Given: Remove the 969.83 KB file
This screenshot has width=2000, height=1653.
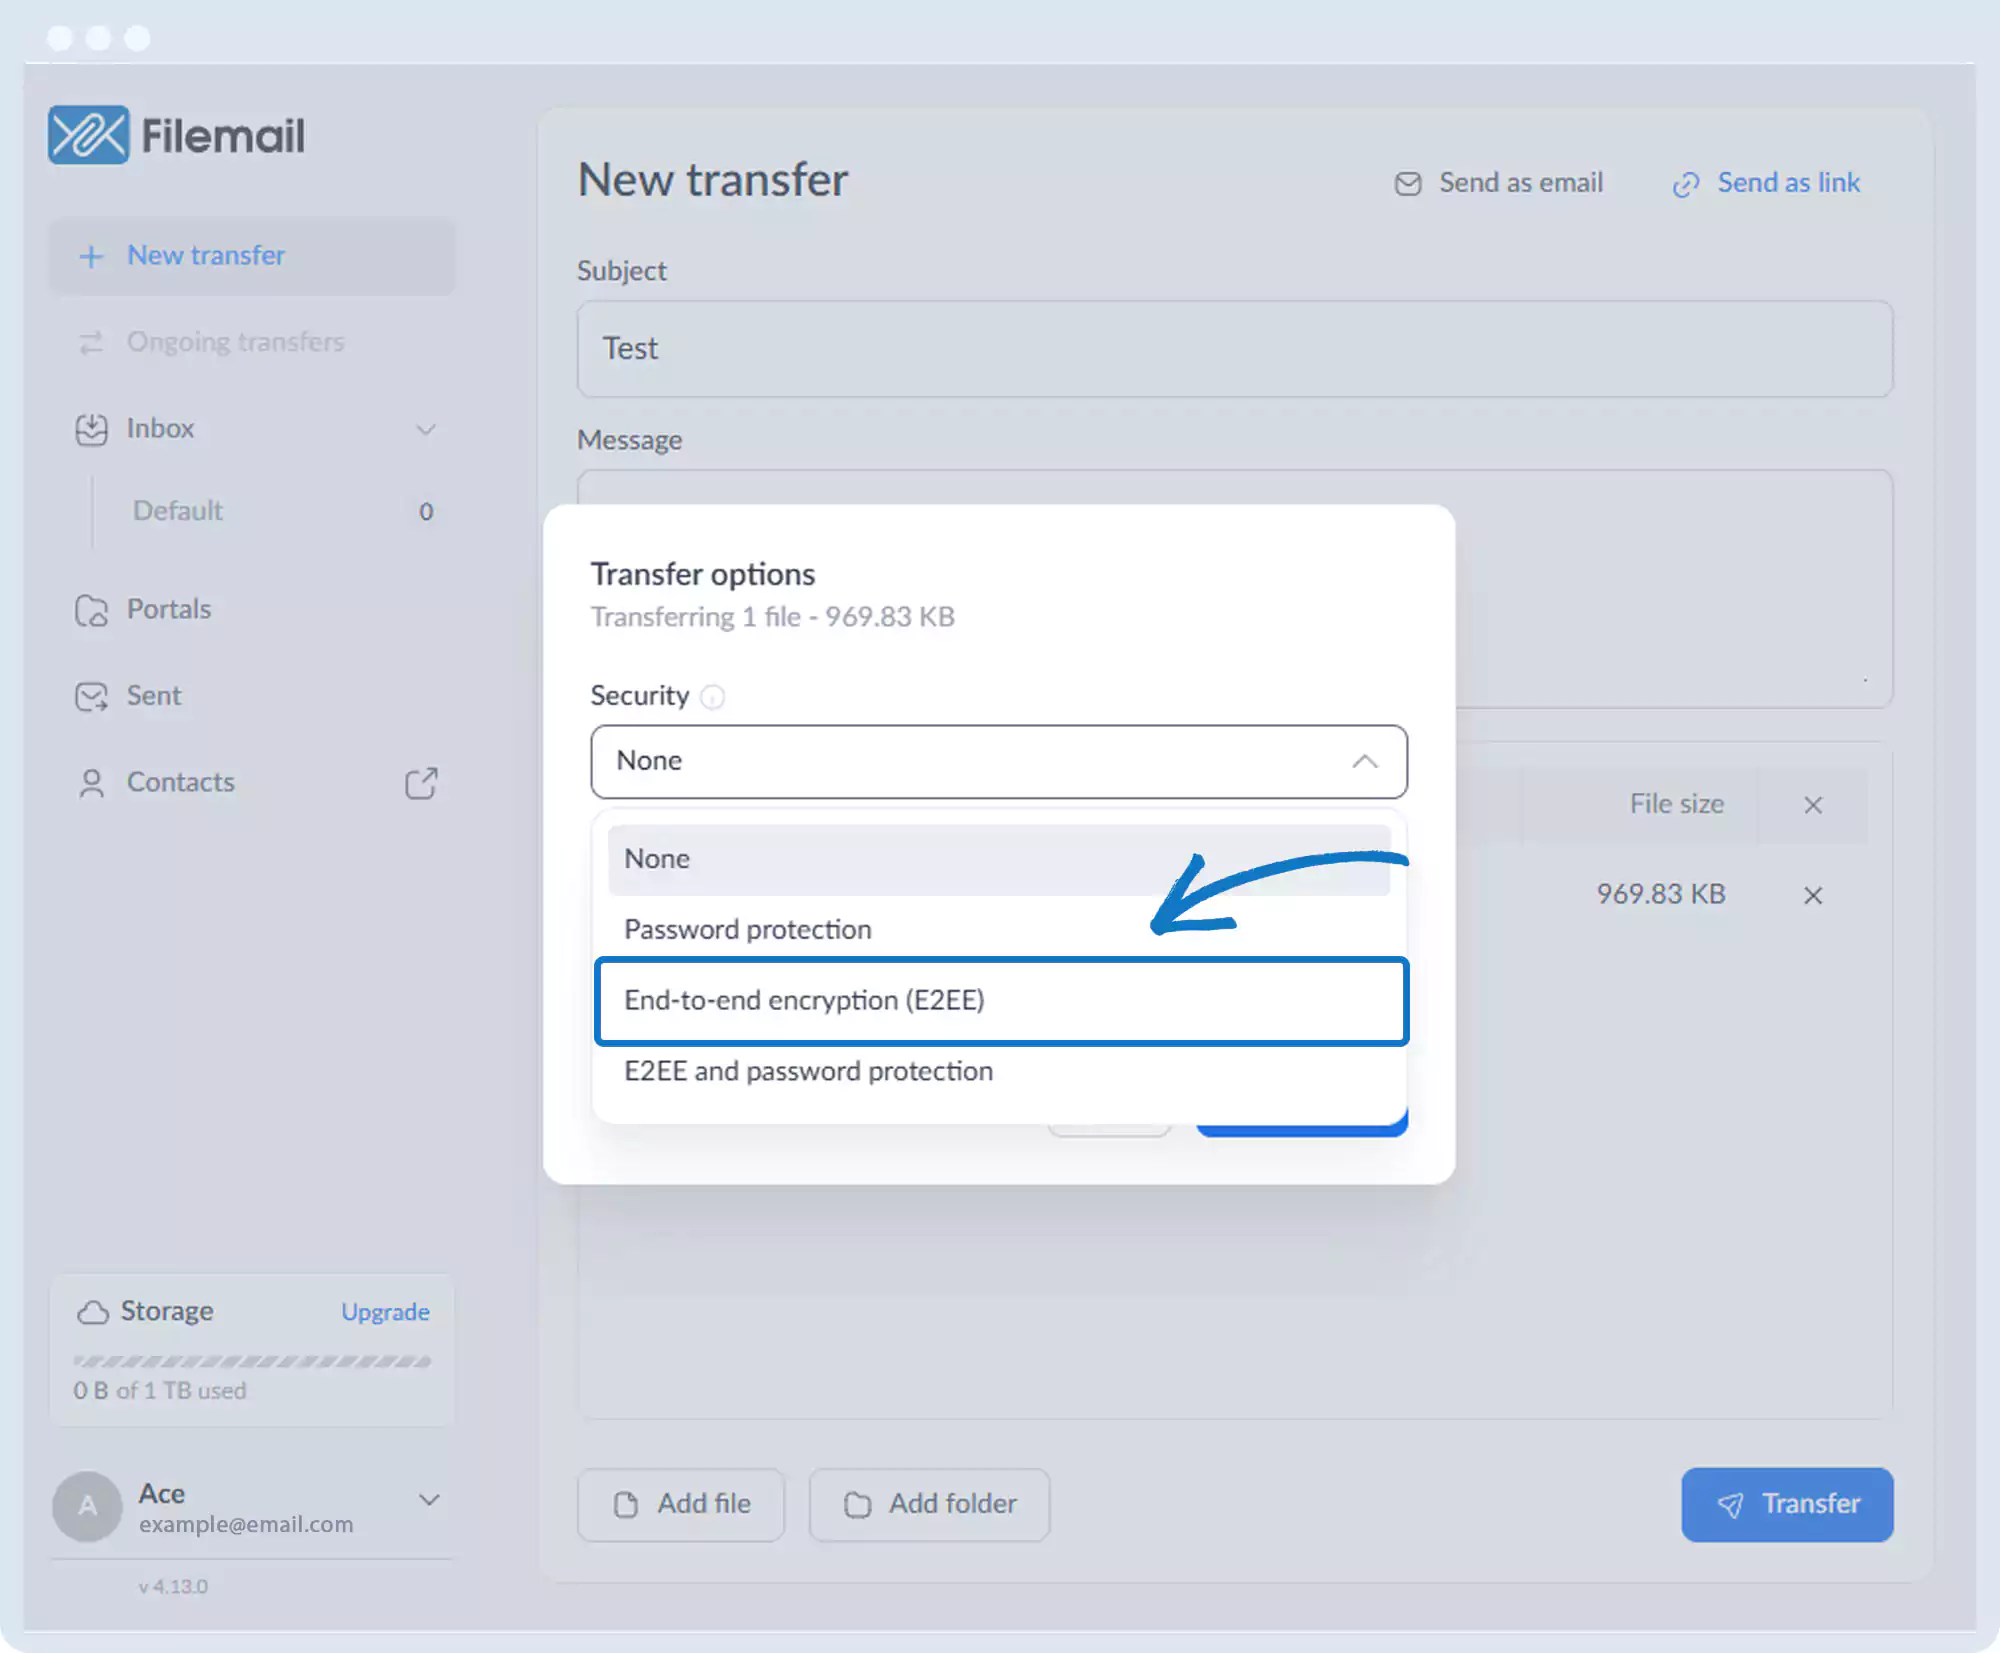Looking at the screenshot, I should pyautogui.click(x=1812, y=895).
